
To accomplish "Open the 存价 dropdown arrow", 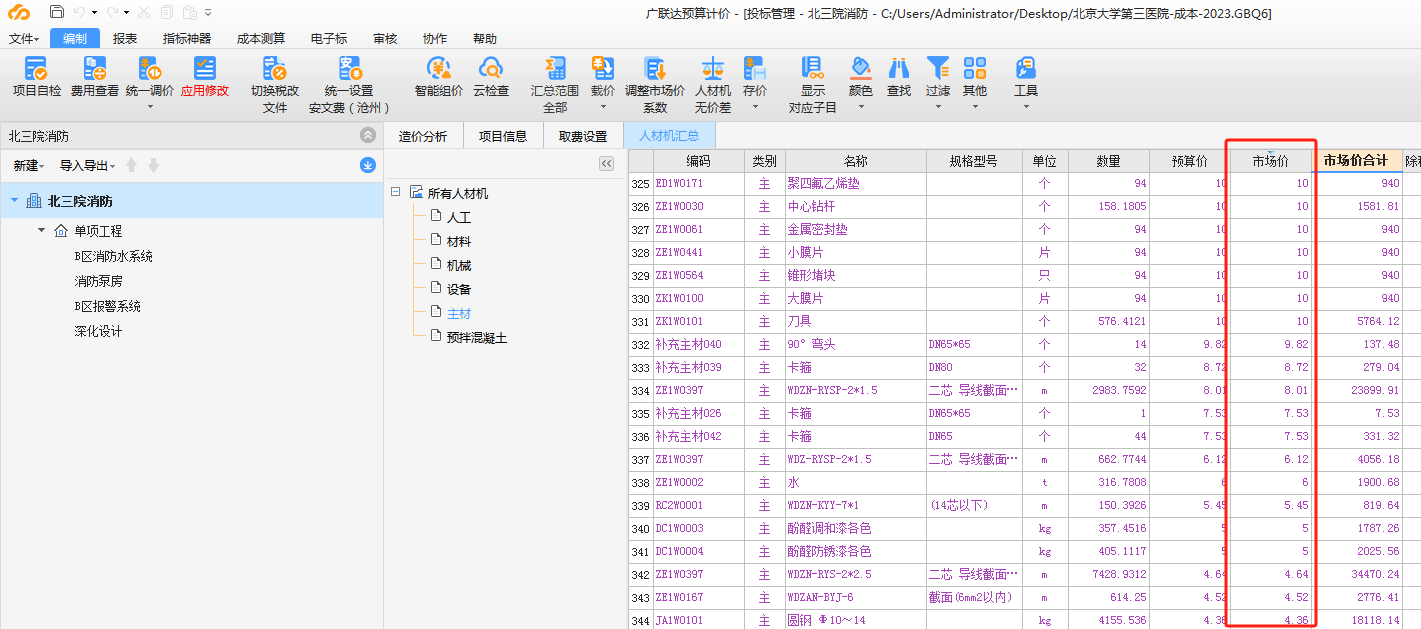I will coord(755,106).
